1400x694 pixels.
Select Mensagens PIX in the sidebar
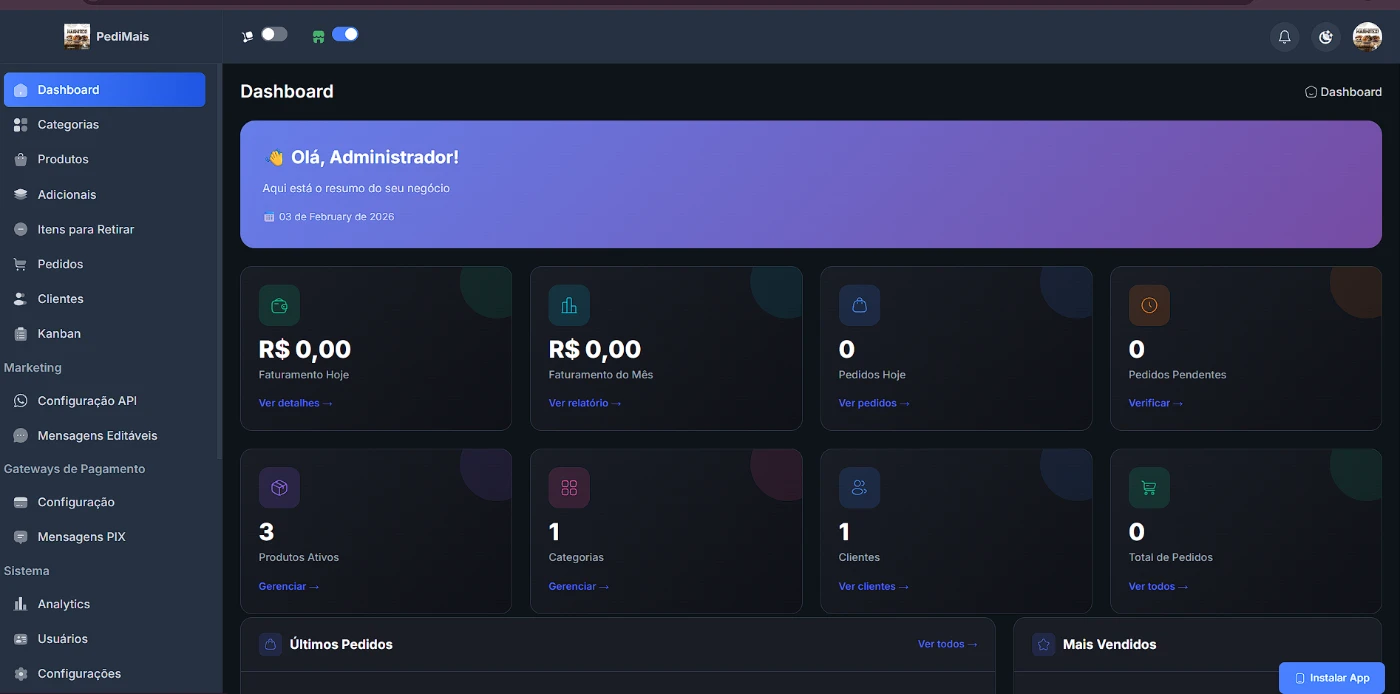click(81, 537)
